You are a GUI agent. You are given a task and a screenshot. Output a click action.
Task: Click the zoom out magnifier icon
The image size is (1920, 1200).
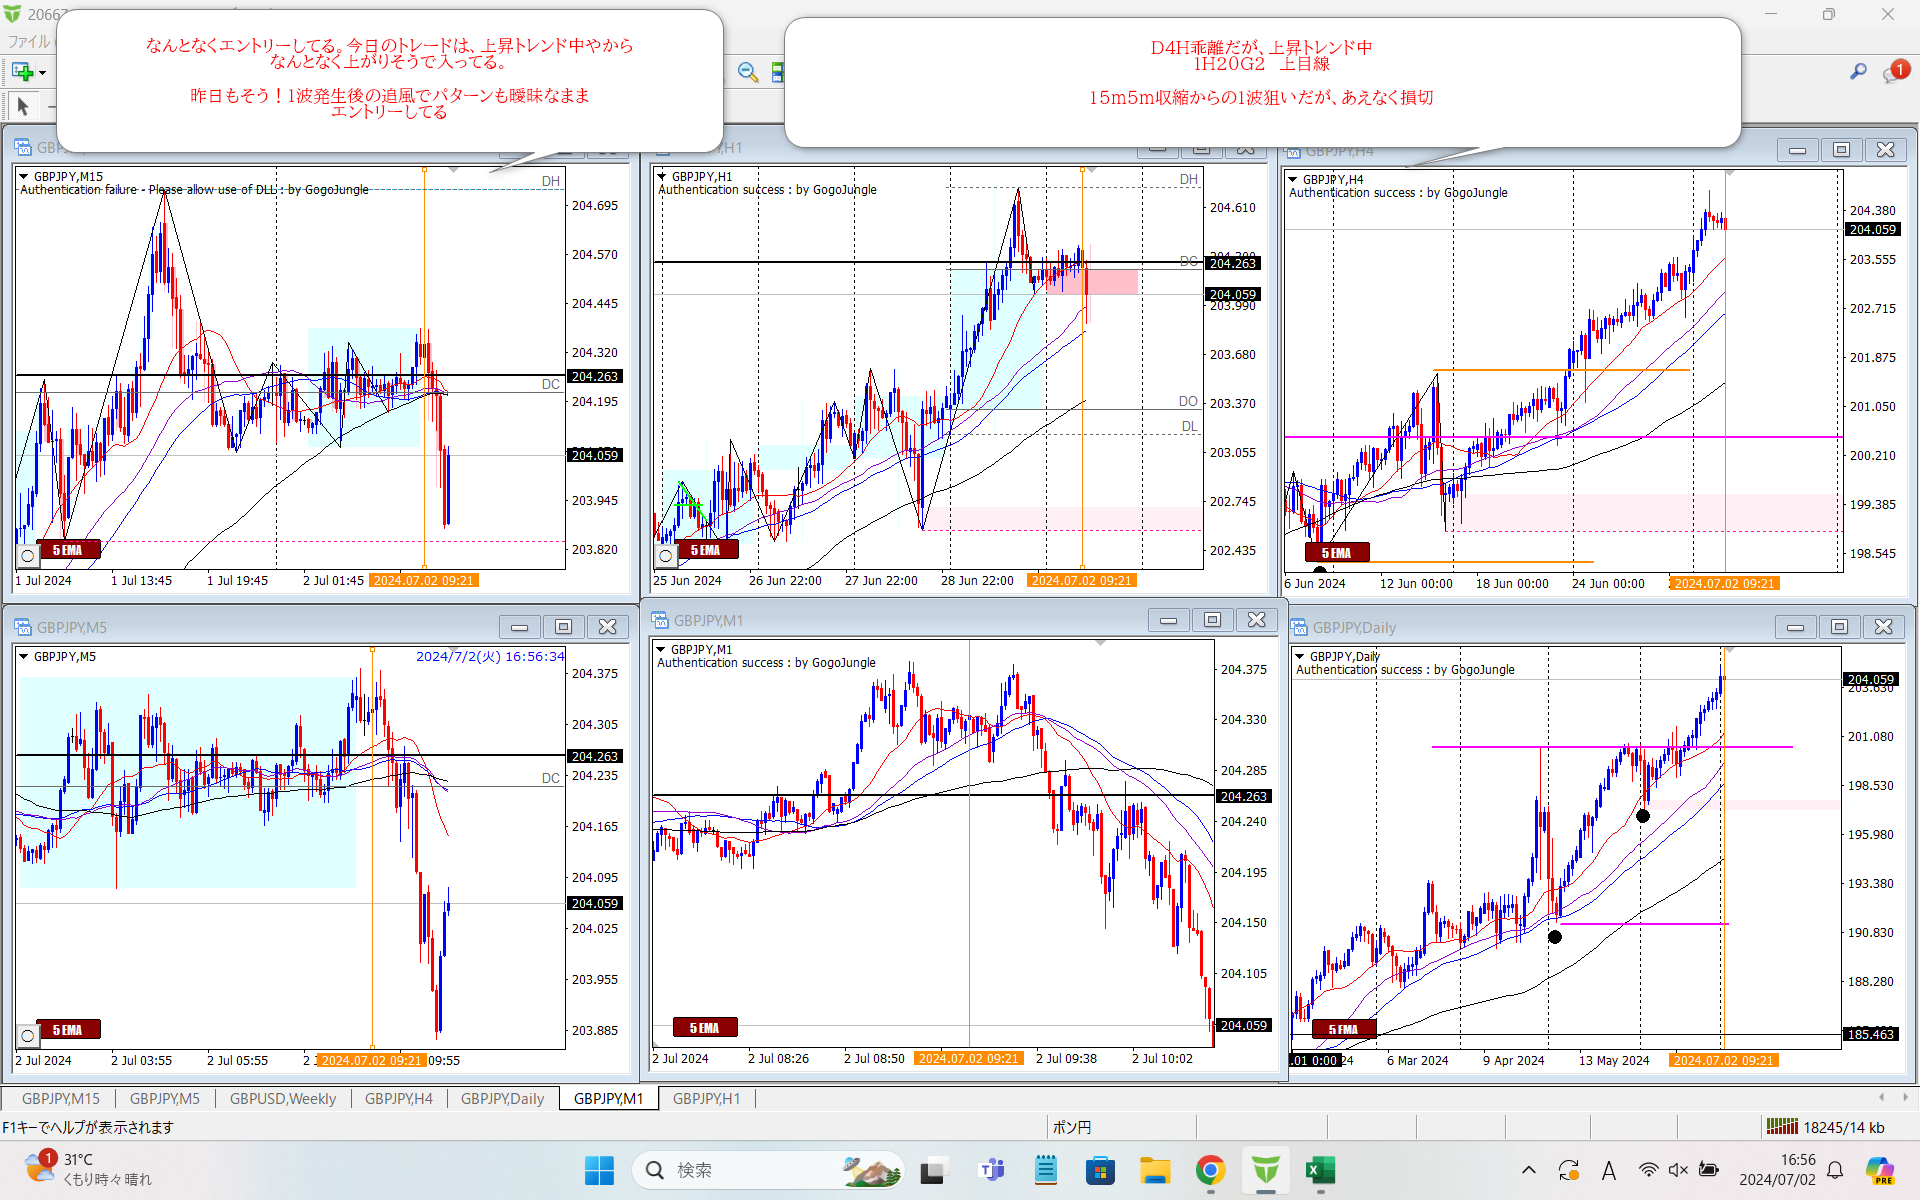tap(747, 72)
